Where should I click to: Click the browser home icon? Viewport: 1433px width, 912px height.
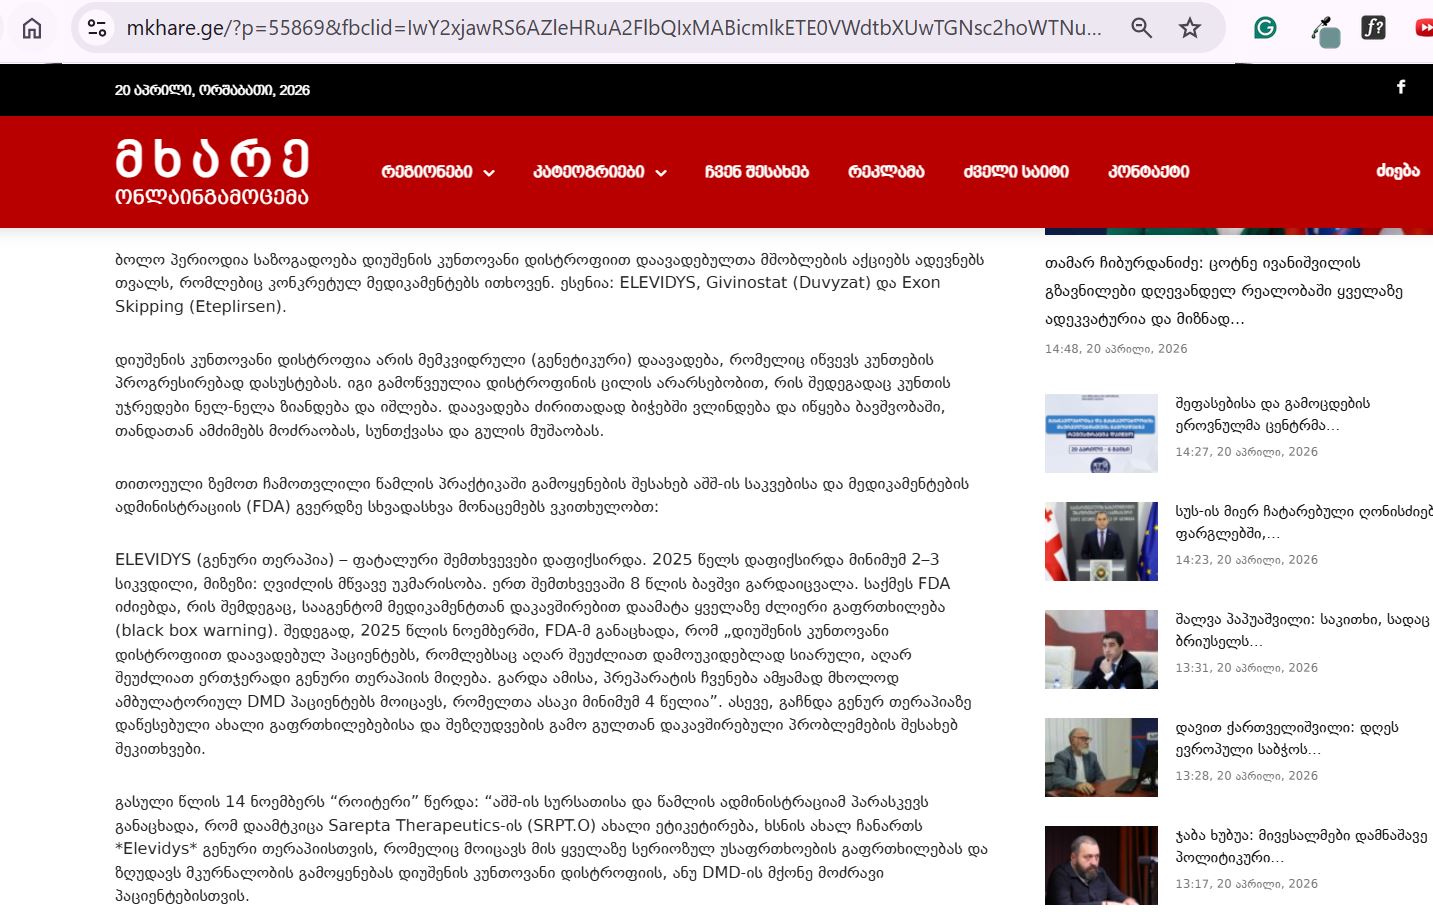[32, 28]
